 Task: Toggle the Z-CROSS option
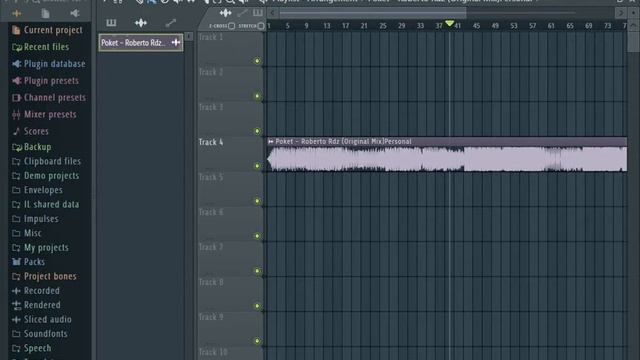tap(231, 26)
